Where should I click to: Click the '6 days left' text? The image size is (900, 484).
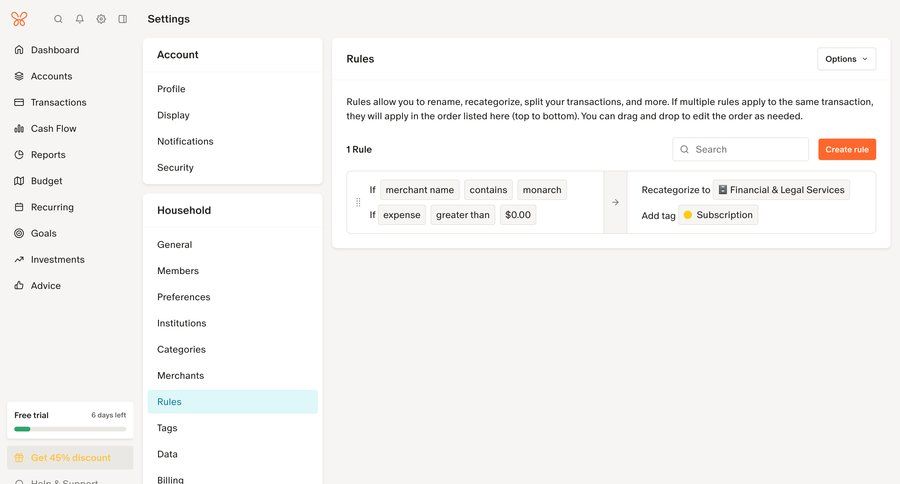[x=108, y=415]
